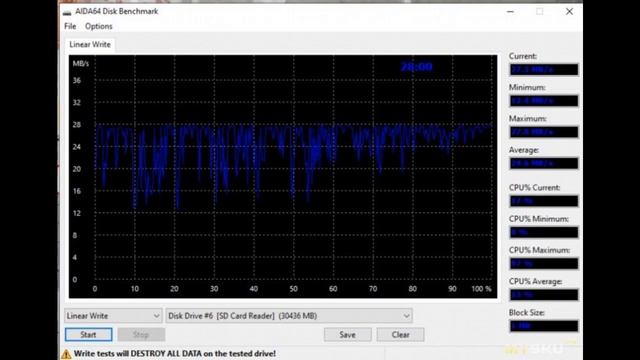The width and height of the screenshot is (640, 360).
Task: Click the Average speed value field
Action: pos(544,164)
